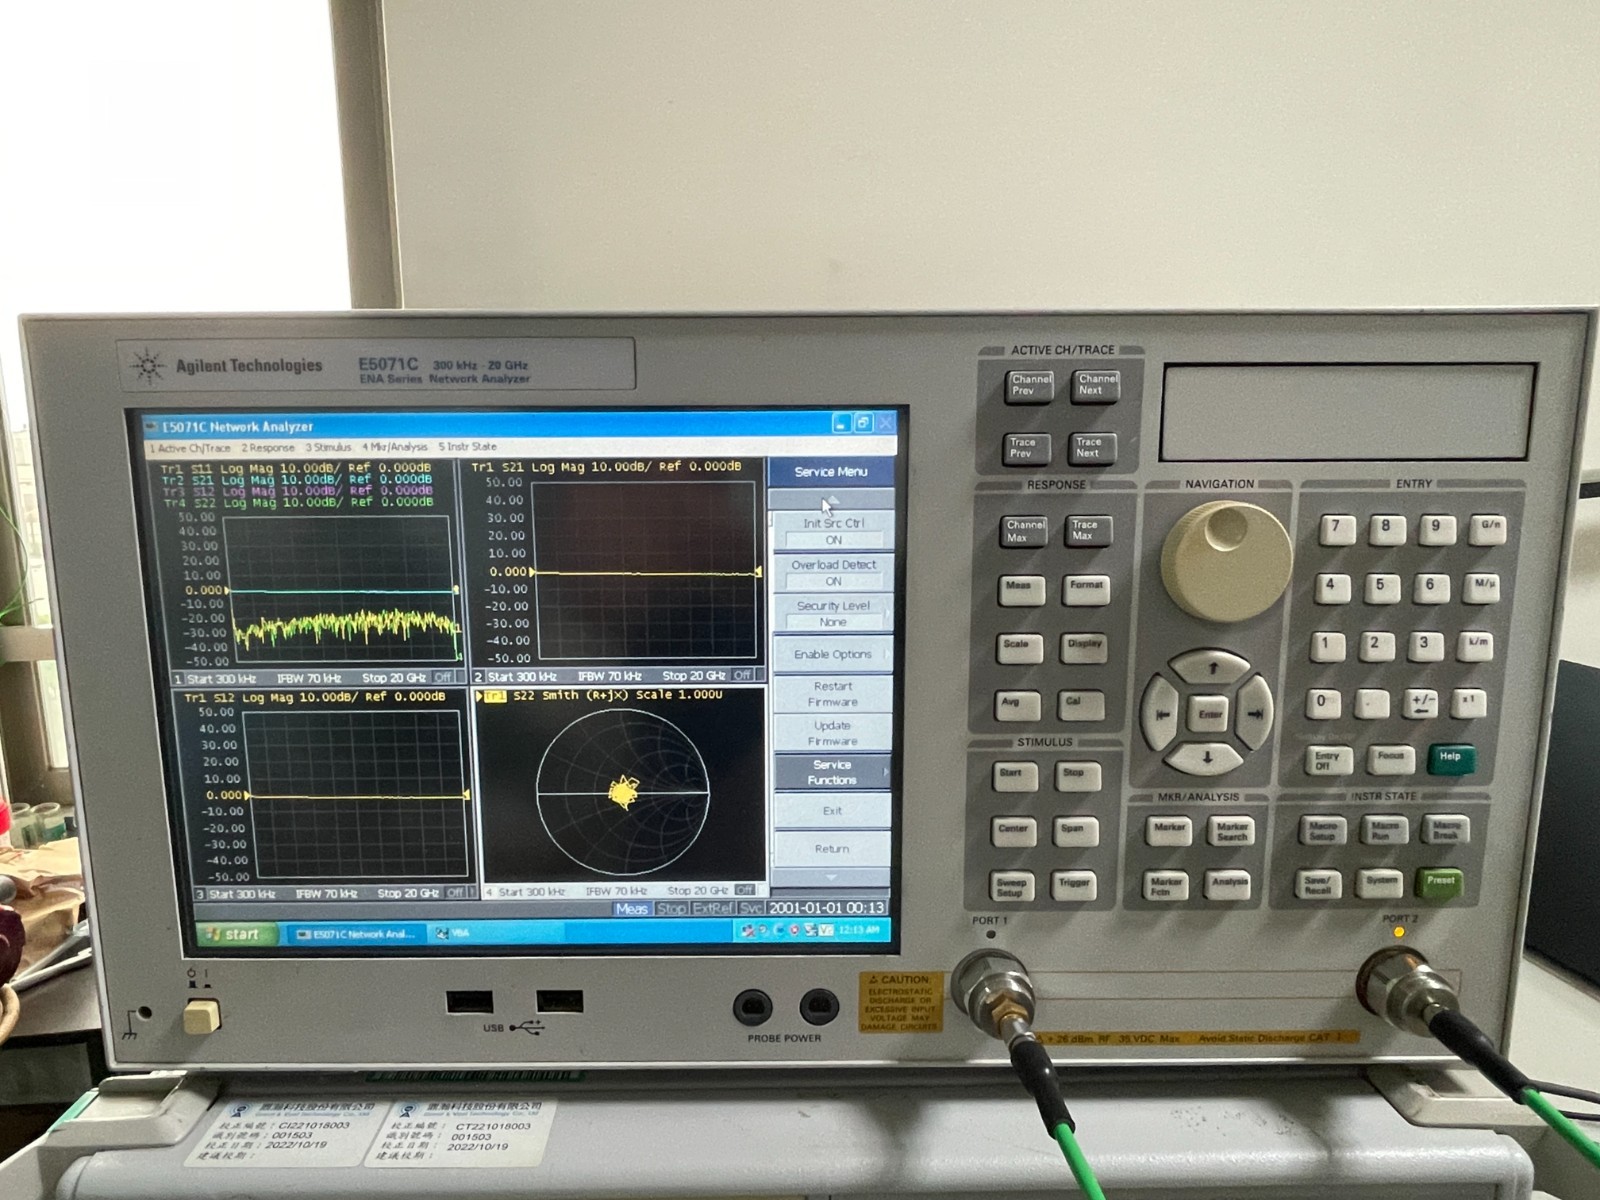
Task: Expand the Security Level softkey submenu
Action: (833, 613)
